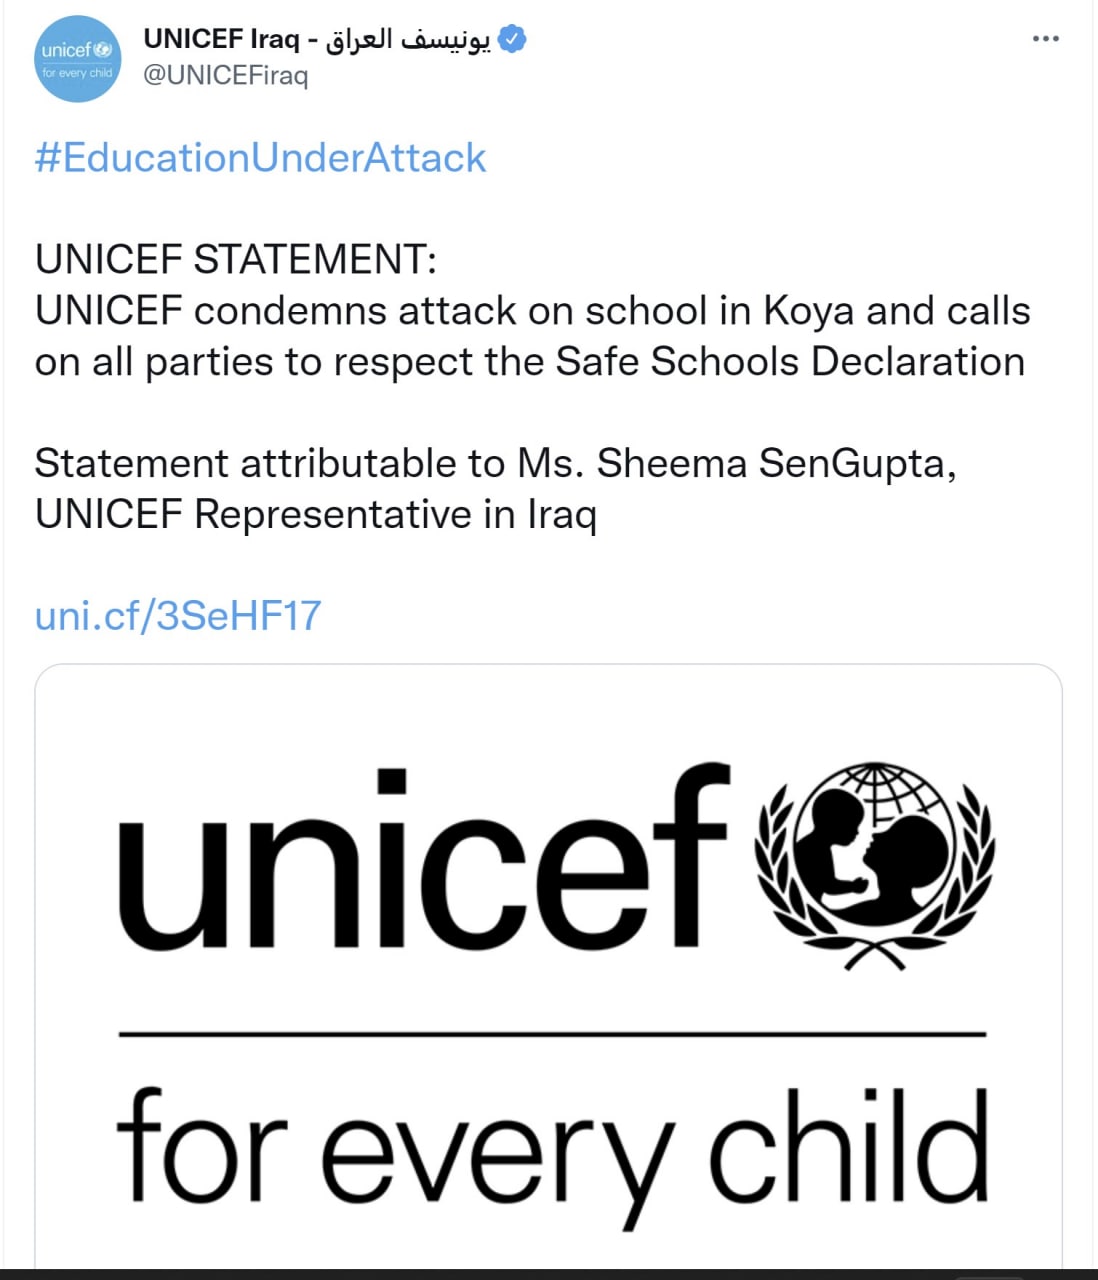Viewport: 1098px width, 1280px height.
Task: Open the UNICEF Iraq profile avatar
Action: [77, 59]
